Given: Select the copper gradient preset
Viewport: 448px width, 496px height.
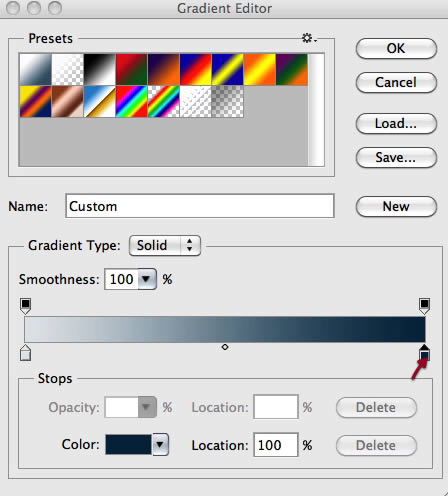Looking at the screenshot, I should point(67,102).
